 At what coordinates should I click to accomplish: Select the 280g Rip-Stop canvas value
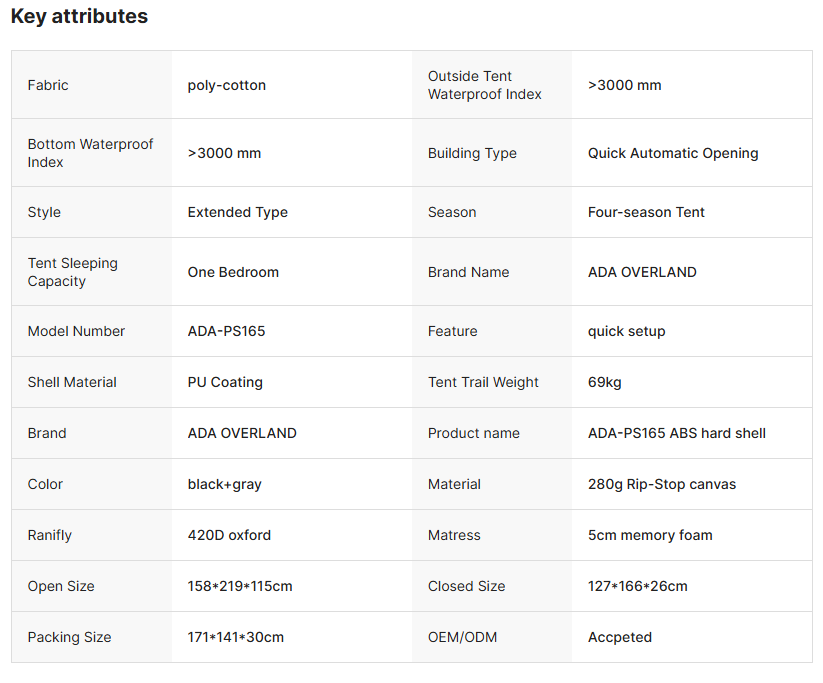click(662, 484)
